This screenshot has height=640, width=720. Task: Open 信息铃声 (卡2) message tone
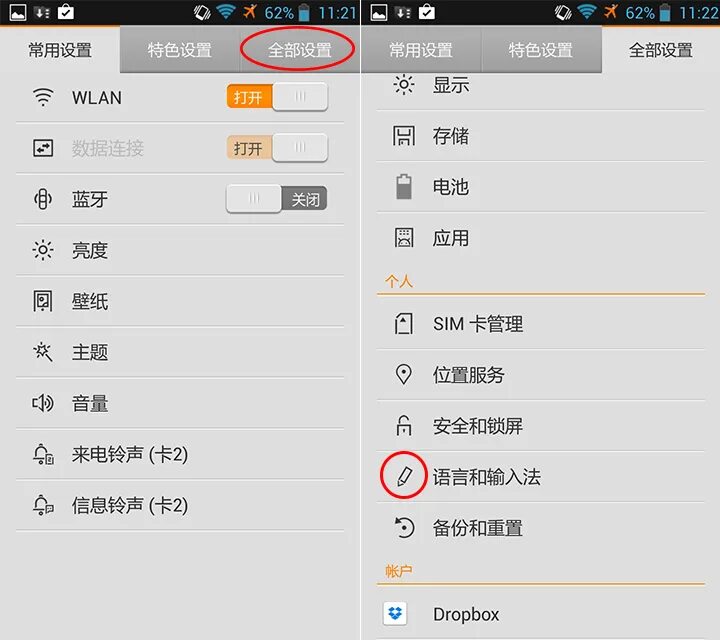180,505
